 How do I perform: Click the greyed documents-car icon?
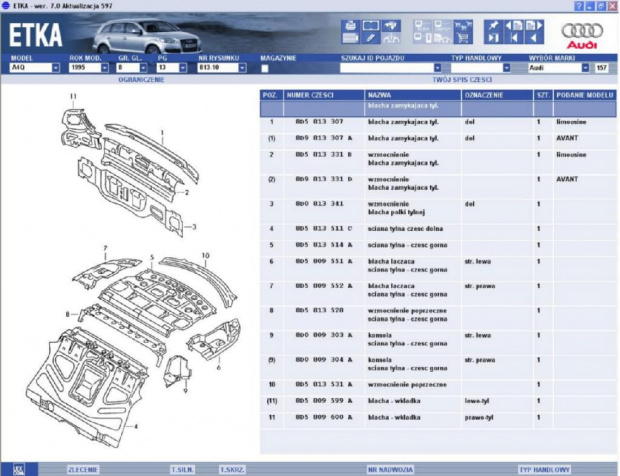[443, 38]
